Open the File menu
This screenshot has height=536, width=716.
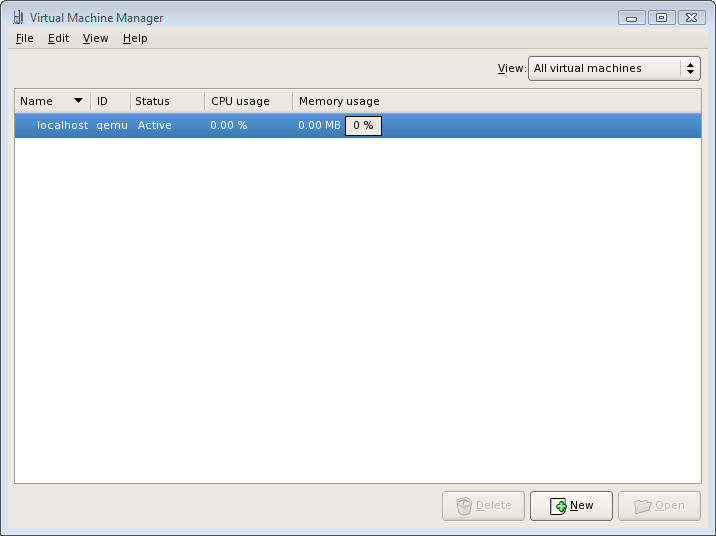[x=25, y=38]
